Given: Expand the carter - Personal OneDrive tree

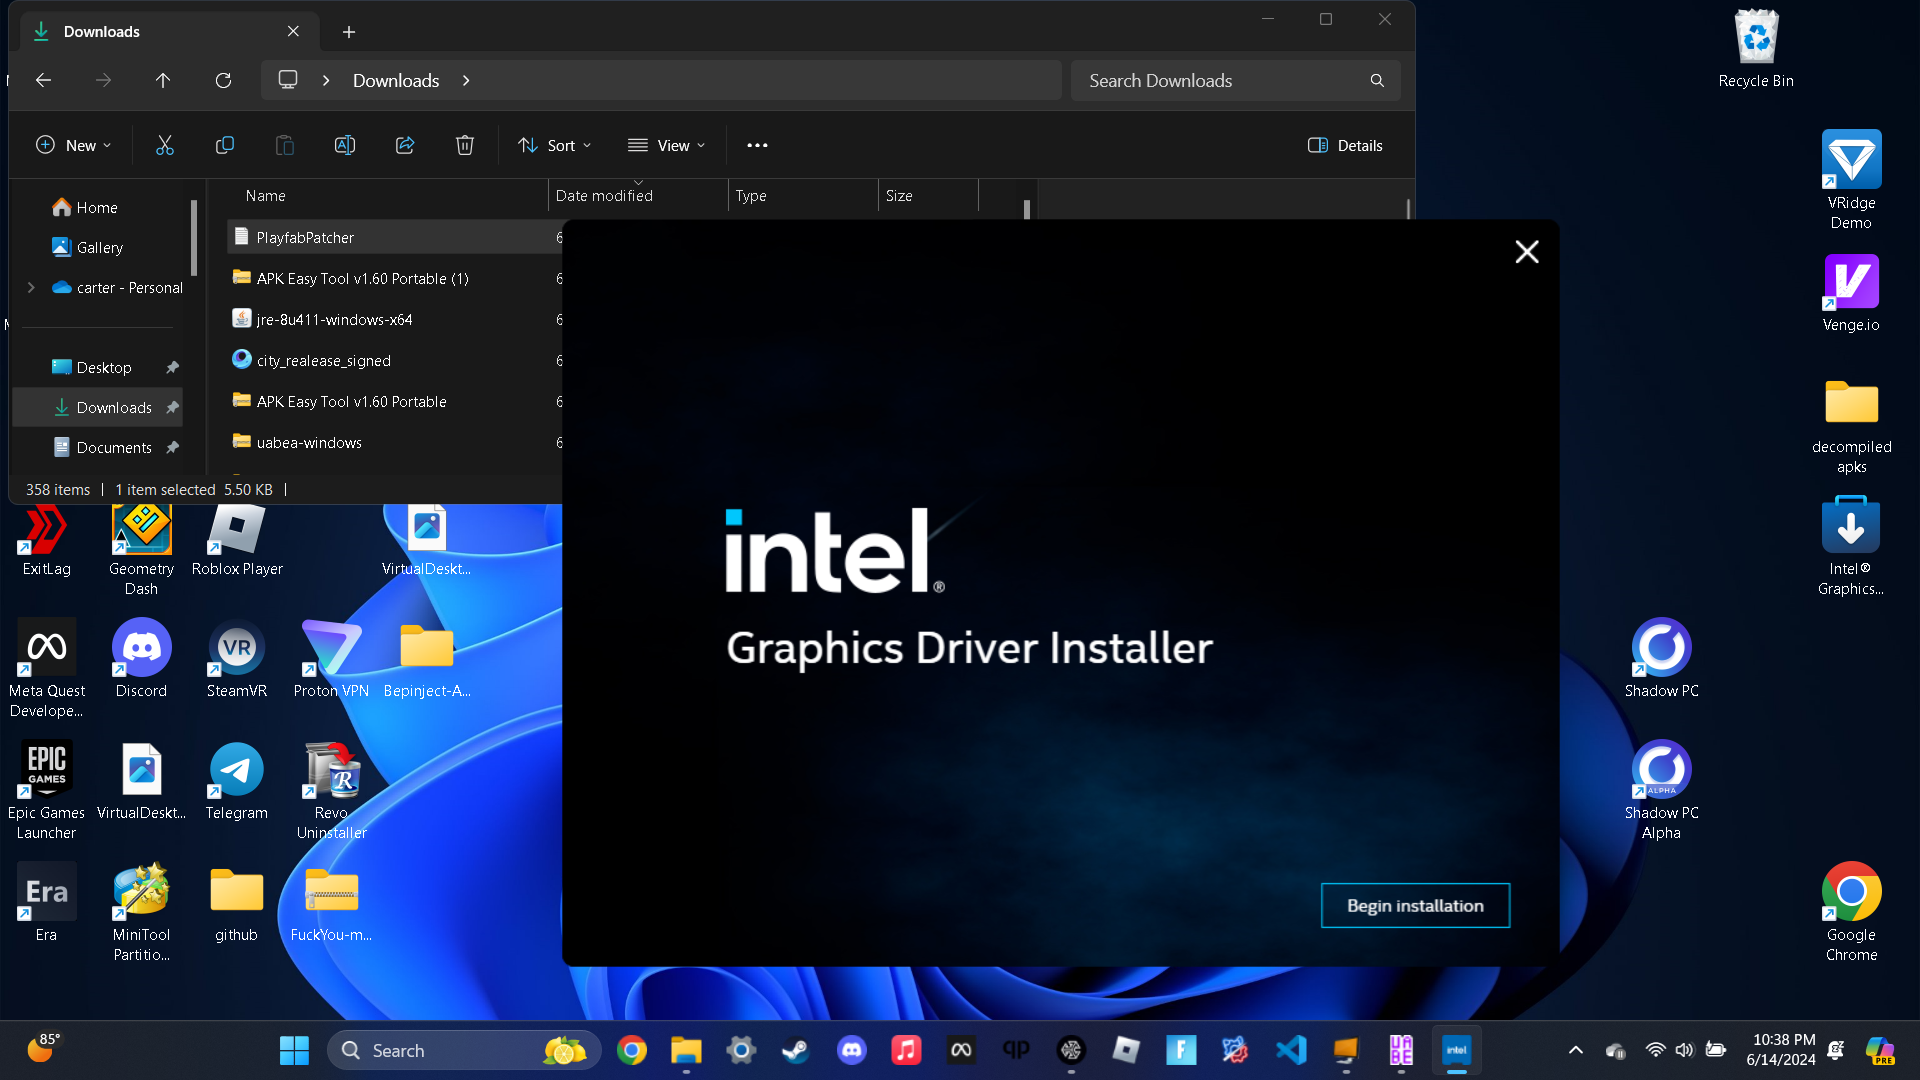Looking at the screenshot, I should coord(31,288).
